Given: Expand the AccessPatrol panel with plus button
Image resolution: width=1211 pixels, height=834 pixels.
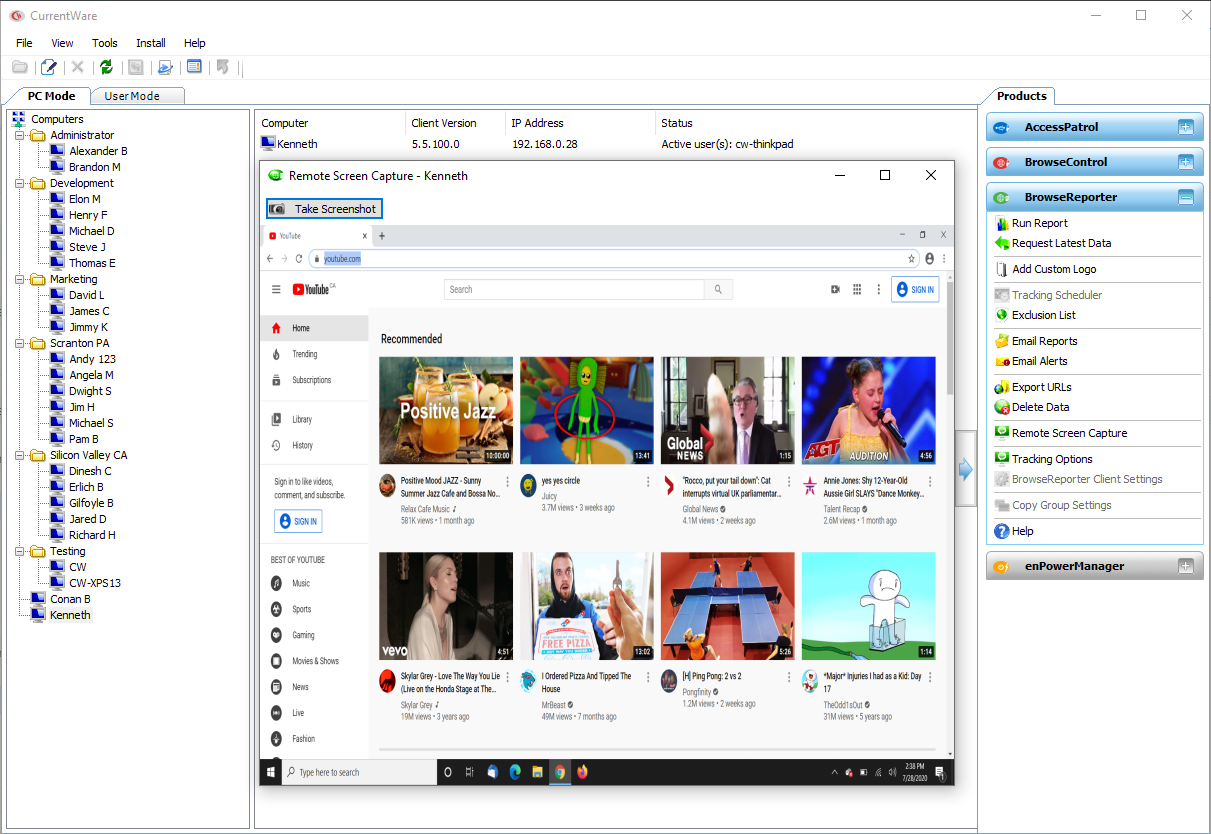Looking at the screenshot, I should pyautogui.click(x=1186, y=127).
